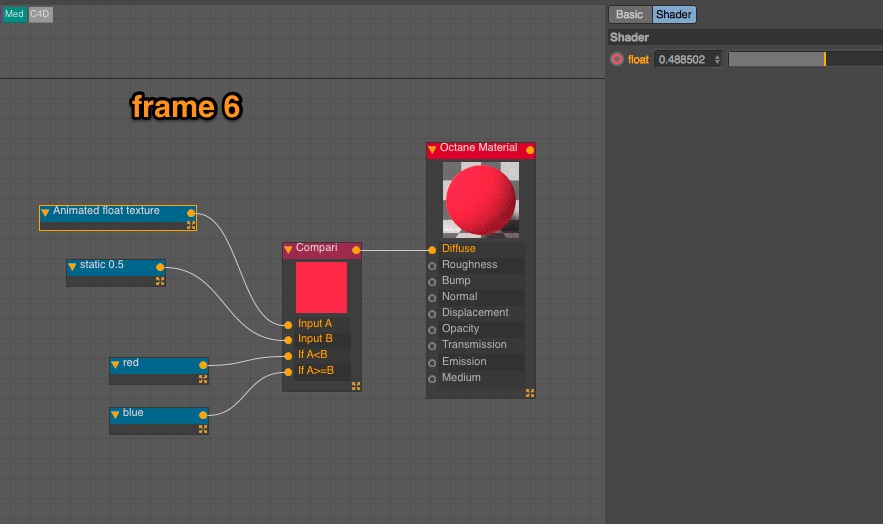Image resolution: width=883 pixels, height=524 pixels.
Task: Click resize icon on red node
Action: coord(203,379)
